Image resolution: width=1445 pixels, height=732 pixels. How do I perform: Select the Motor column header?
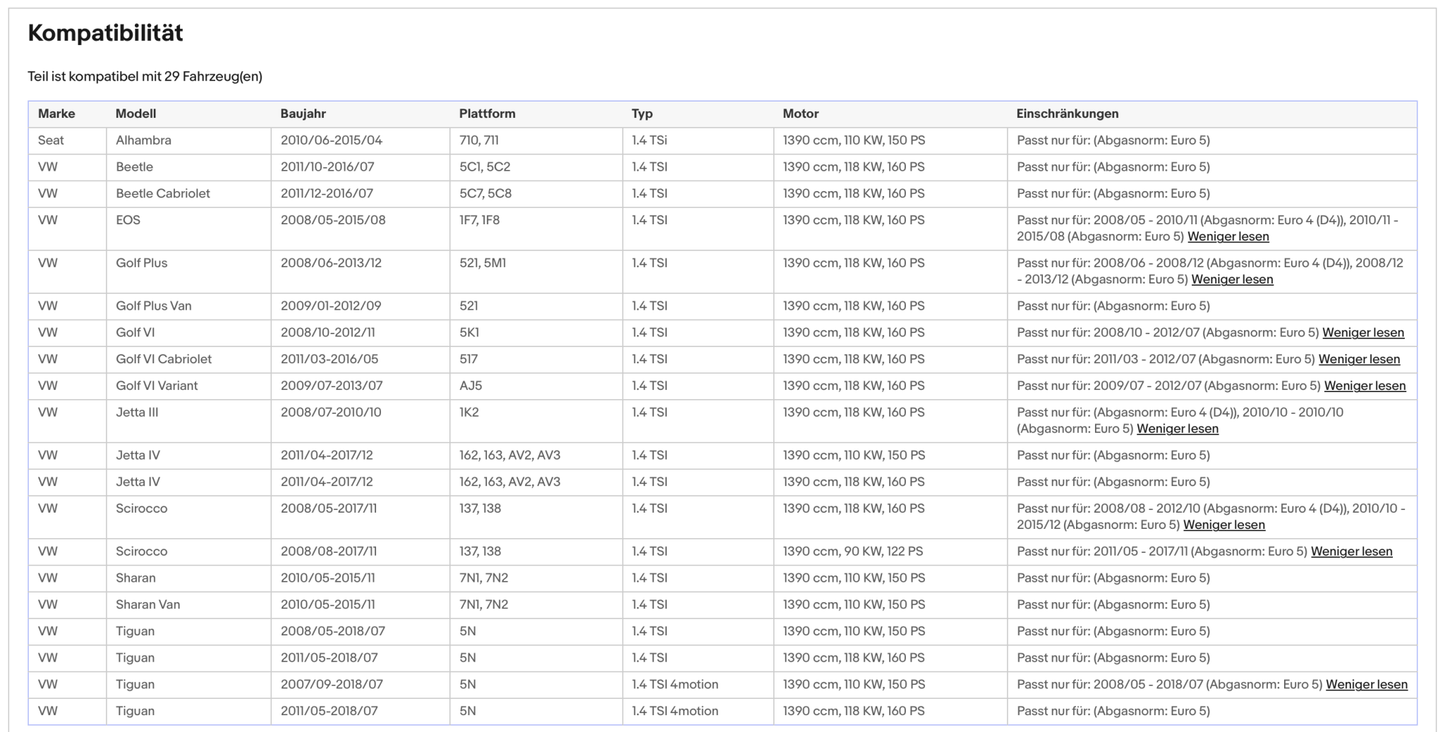pos(800,114)
